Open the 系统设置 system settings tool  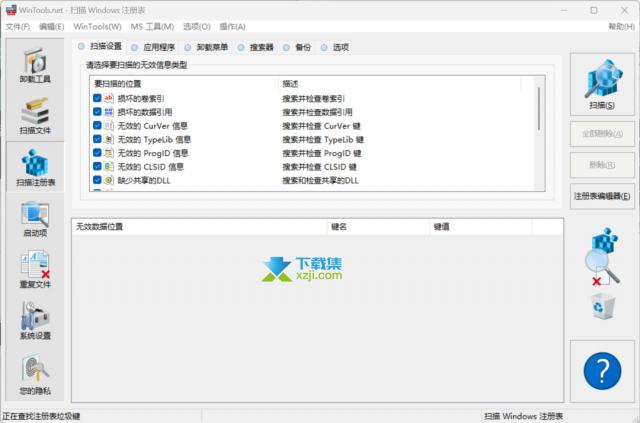[35, 321]
